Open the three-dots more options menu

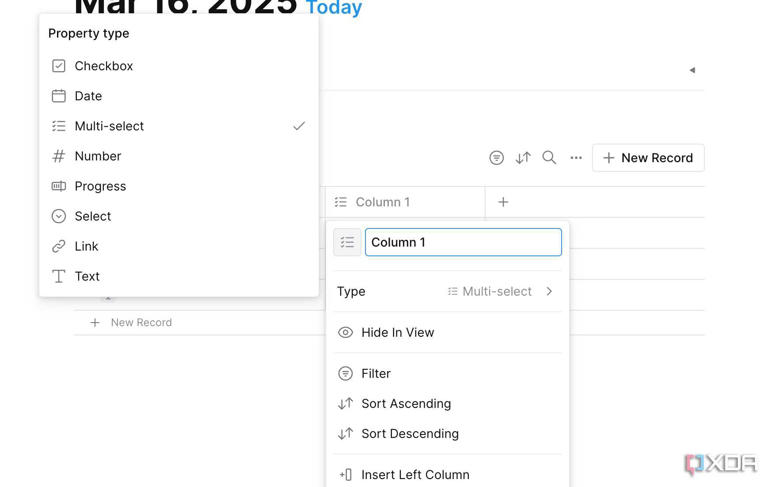[x=576, y=158]
